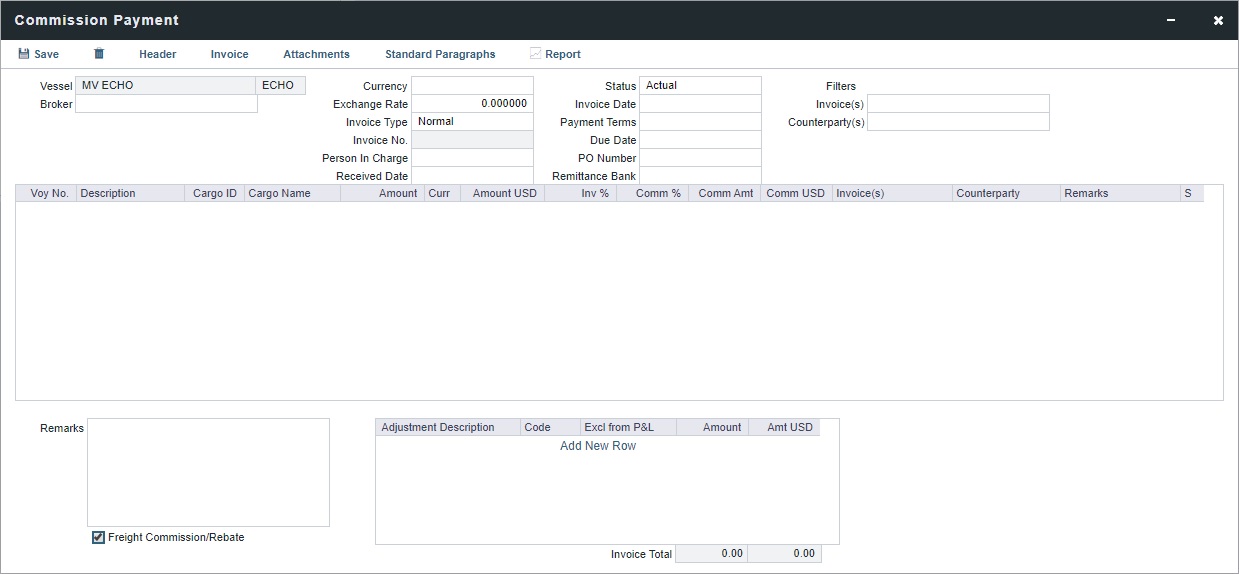1239x574 pixels.
Task: Focus the Remarks text area
Action: tap(208, 472)
